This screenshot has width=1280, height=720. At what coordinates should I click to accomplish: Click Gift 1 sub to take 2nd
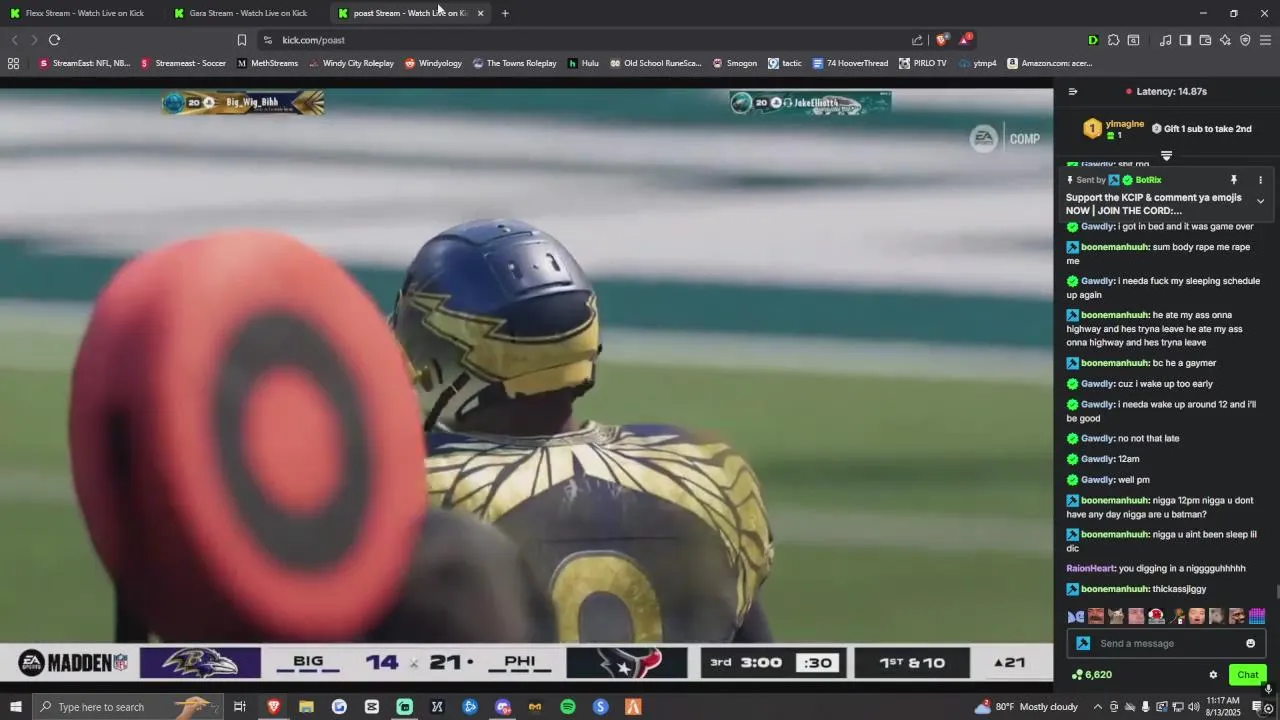pyautogui.click(x=1201, y=129)
